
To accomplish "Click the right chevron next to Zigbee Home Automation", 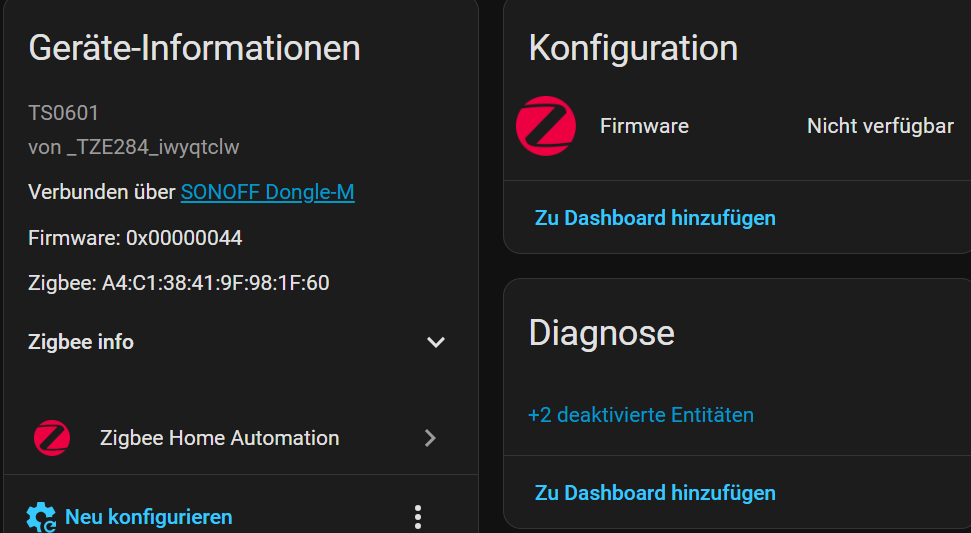I will pos(430,438).
